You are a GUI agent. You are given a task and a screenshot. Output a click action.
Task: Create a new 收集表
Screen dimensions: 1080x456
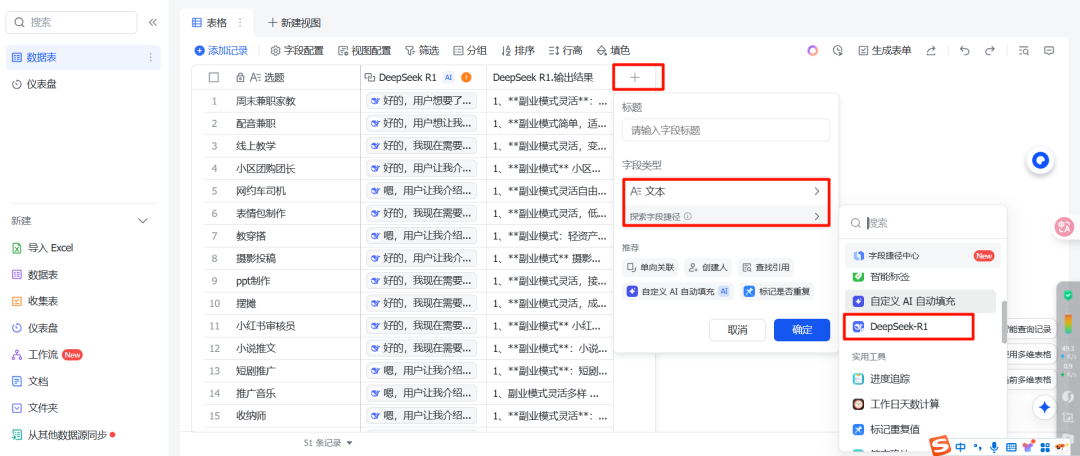point(37,301)
